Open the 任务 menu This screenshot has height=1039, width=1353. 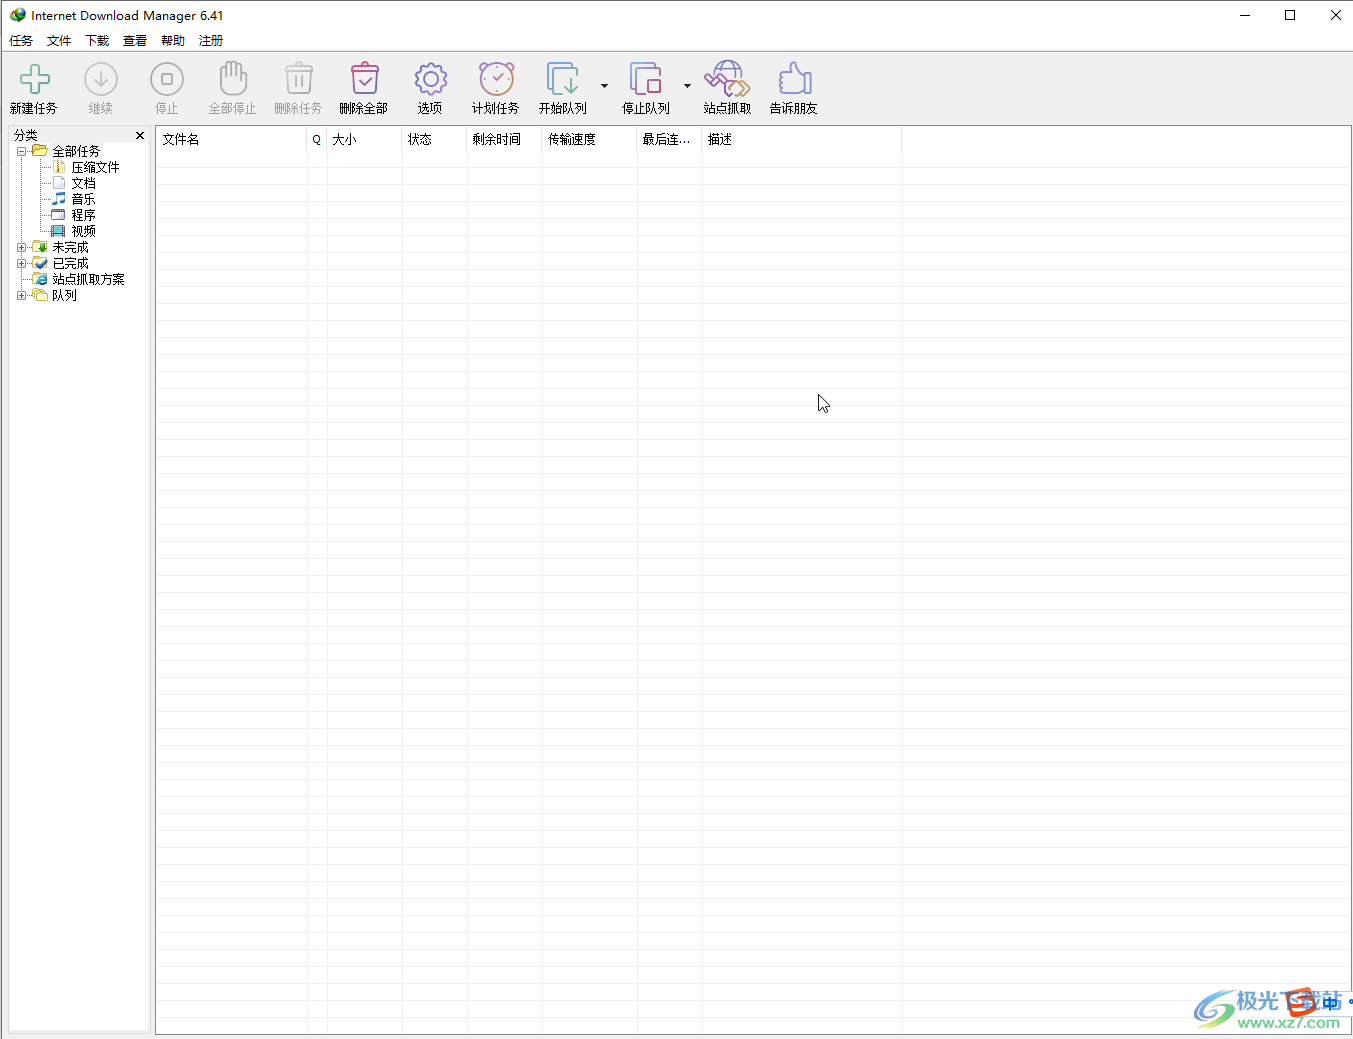(21, 41)
